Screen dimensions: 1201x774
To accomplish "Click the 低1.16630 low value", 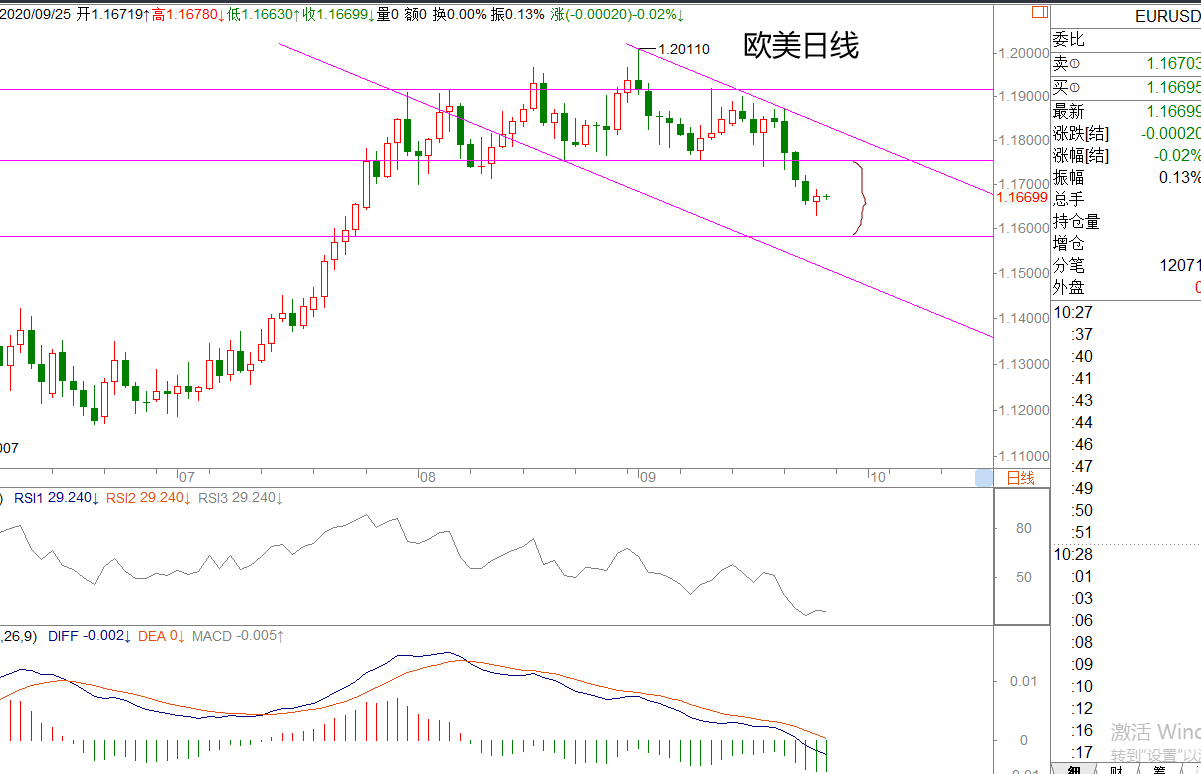I will click(264, 15).
